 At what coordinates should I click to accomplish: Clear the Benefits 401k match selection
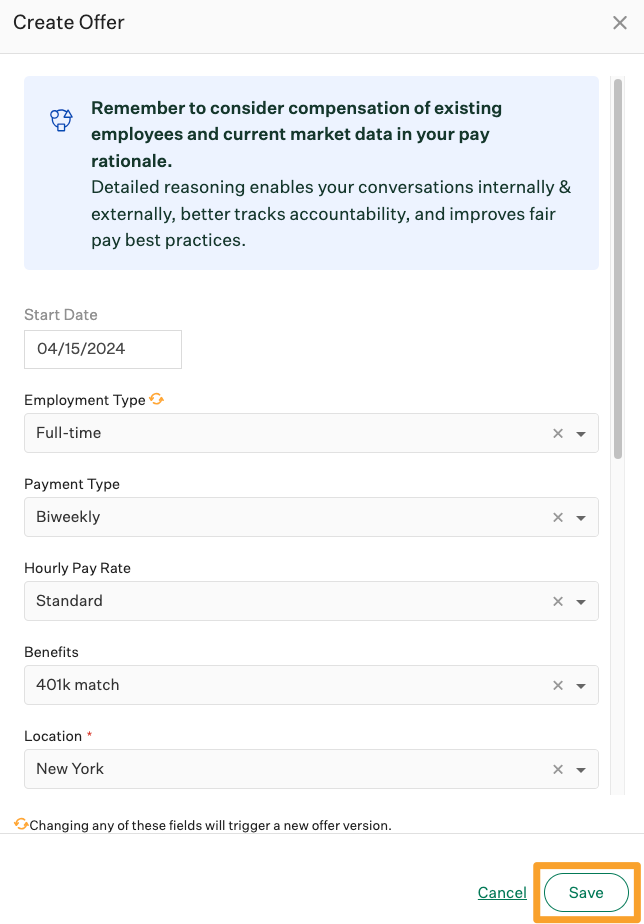tap(558, 686)
